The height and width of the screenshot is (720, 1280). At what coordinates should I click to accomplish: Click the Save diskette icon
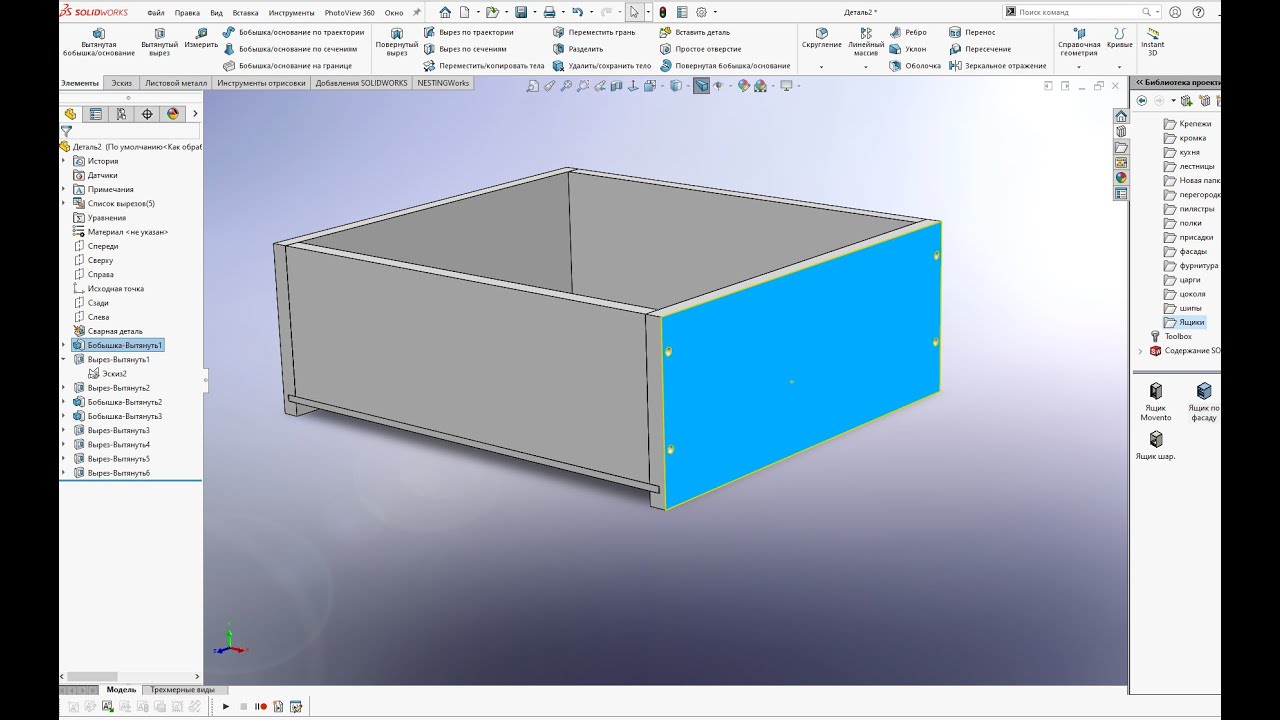tap(521, 12)
